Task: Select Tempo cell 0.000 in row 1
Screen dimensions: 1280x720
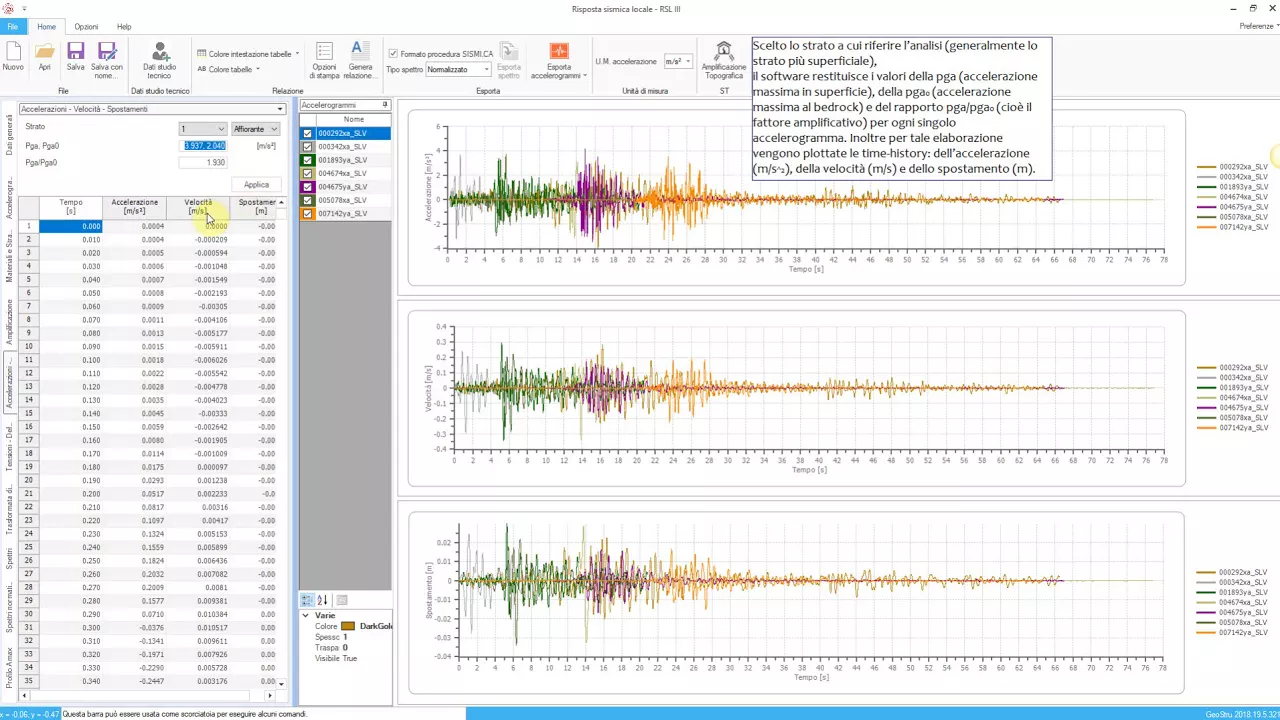Action: pyautogui.click(x=71, y=226)
